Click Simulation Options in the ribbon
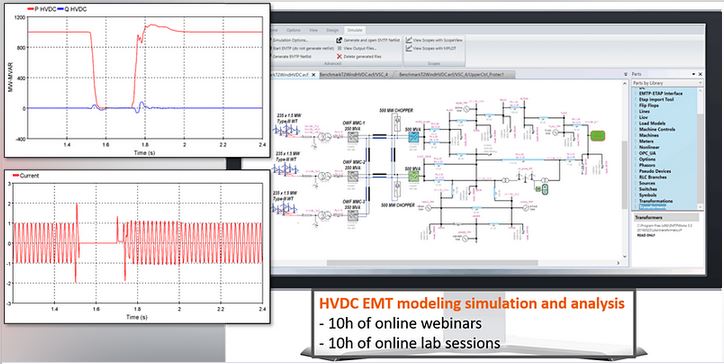 (x=290, y=40)
